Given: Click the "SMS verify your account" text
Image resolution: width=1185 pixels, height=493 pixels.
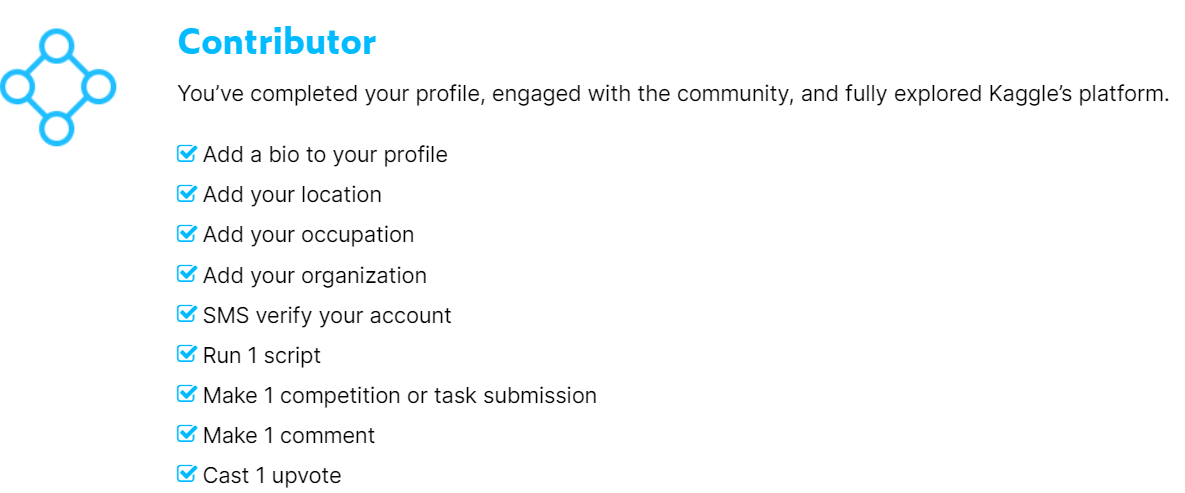Looking at the screenshot, I should pyautogui.click(x=327, y=316).
